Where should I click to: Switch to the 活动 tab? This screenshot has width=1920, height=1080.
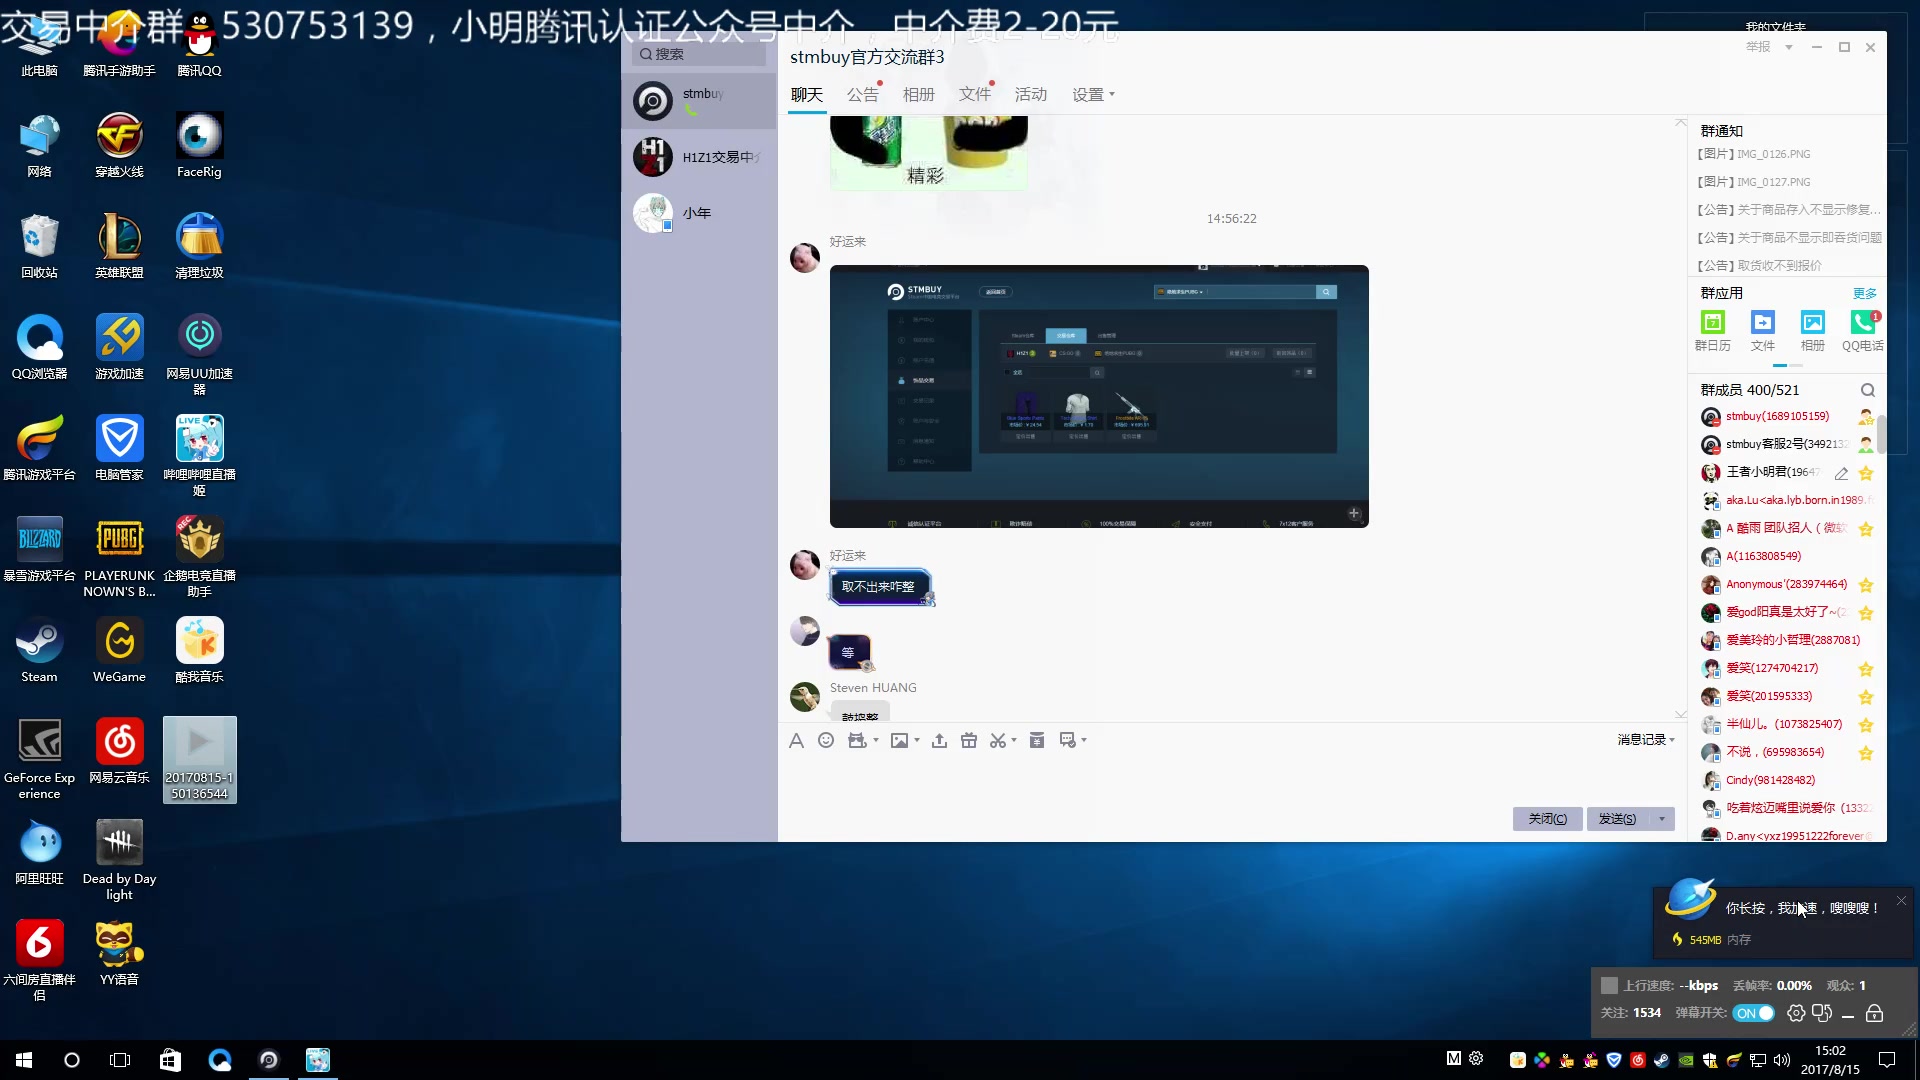(x=1031, y=95)
